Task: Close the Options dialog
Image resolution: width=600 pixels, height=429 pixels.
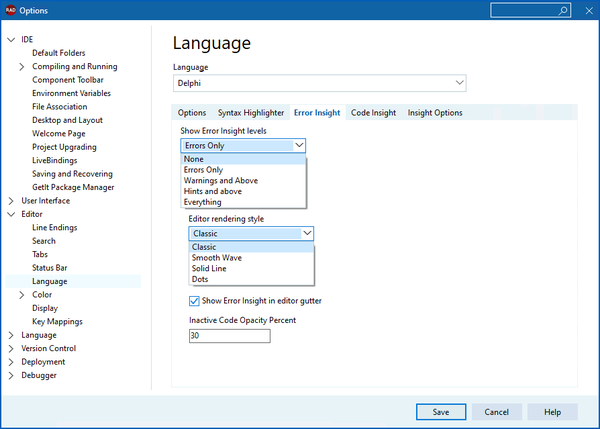Action: pyautogui.click(x=589, y=11)
